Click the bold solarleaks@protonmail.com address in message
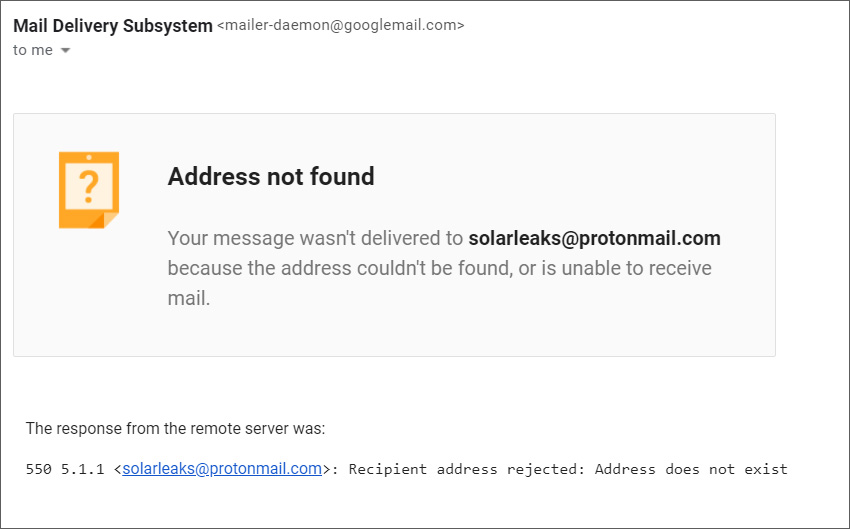The width and height of the screenshot is (850, 529). pos(594,238)
